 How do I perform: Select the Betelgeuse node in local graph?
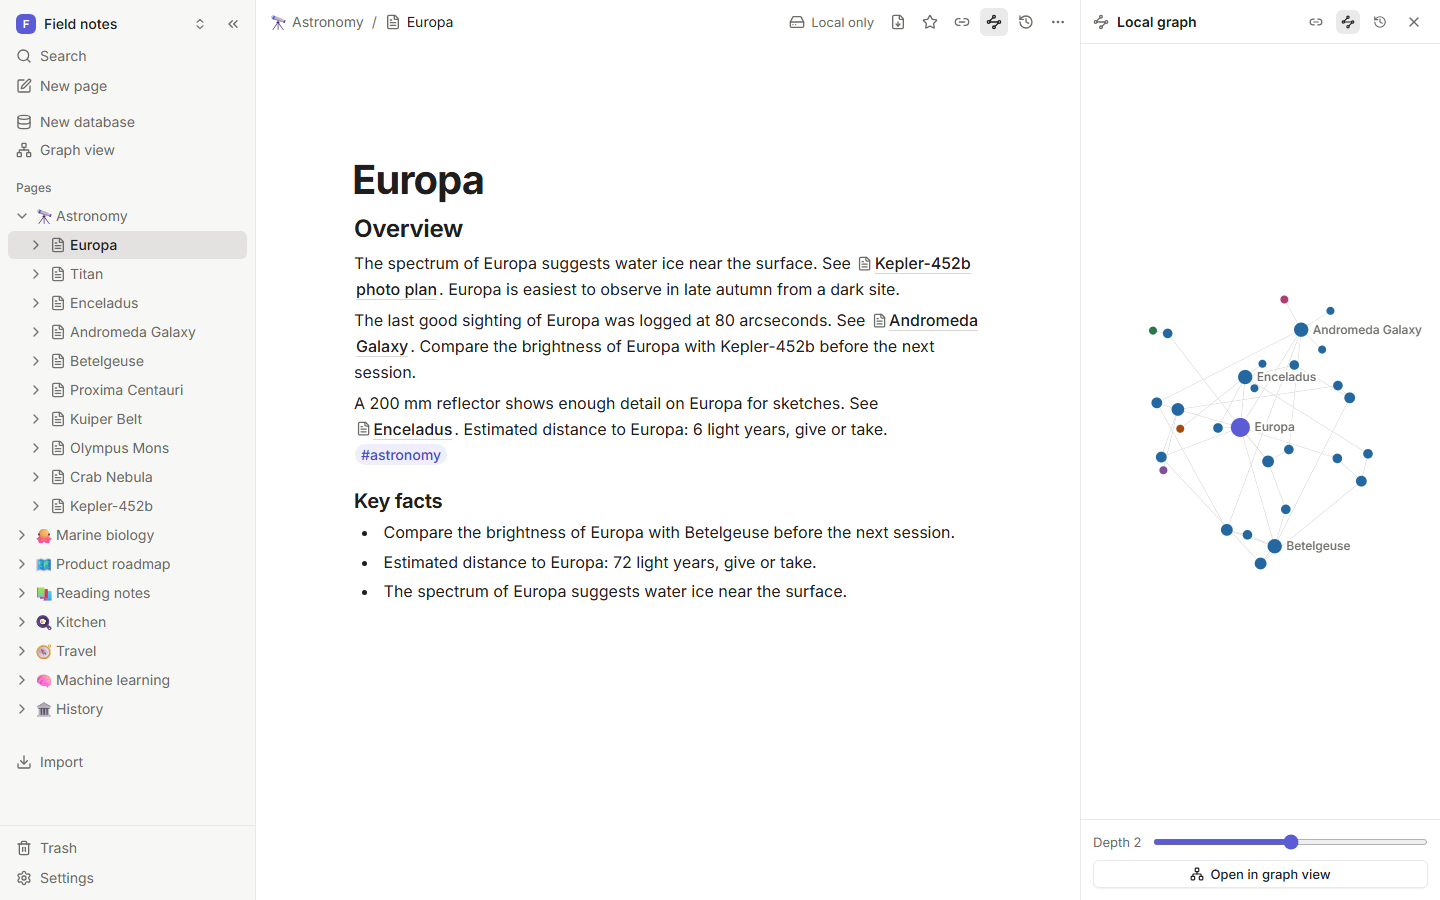tap(1274, 546)
